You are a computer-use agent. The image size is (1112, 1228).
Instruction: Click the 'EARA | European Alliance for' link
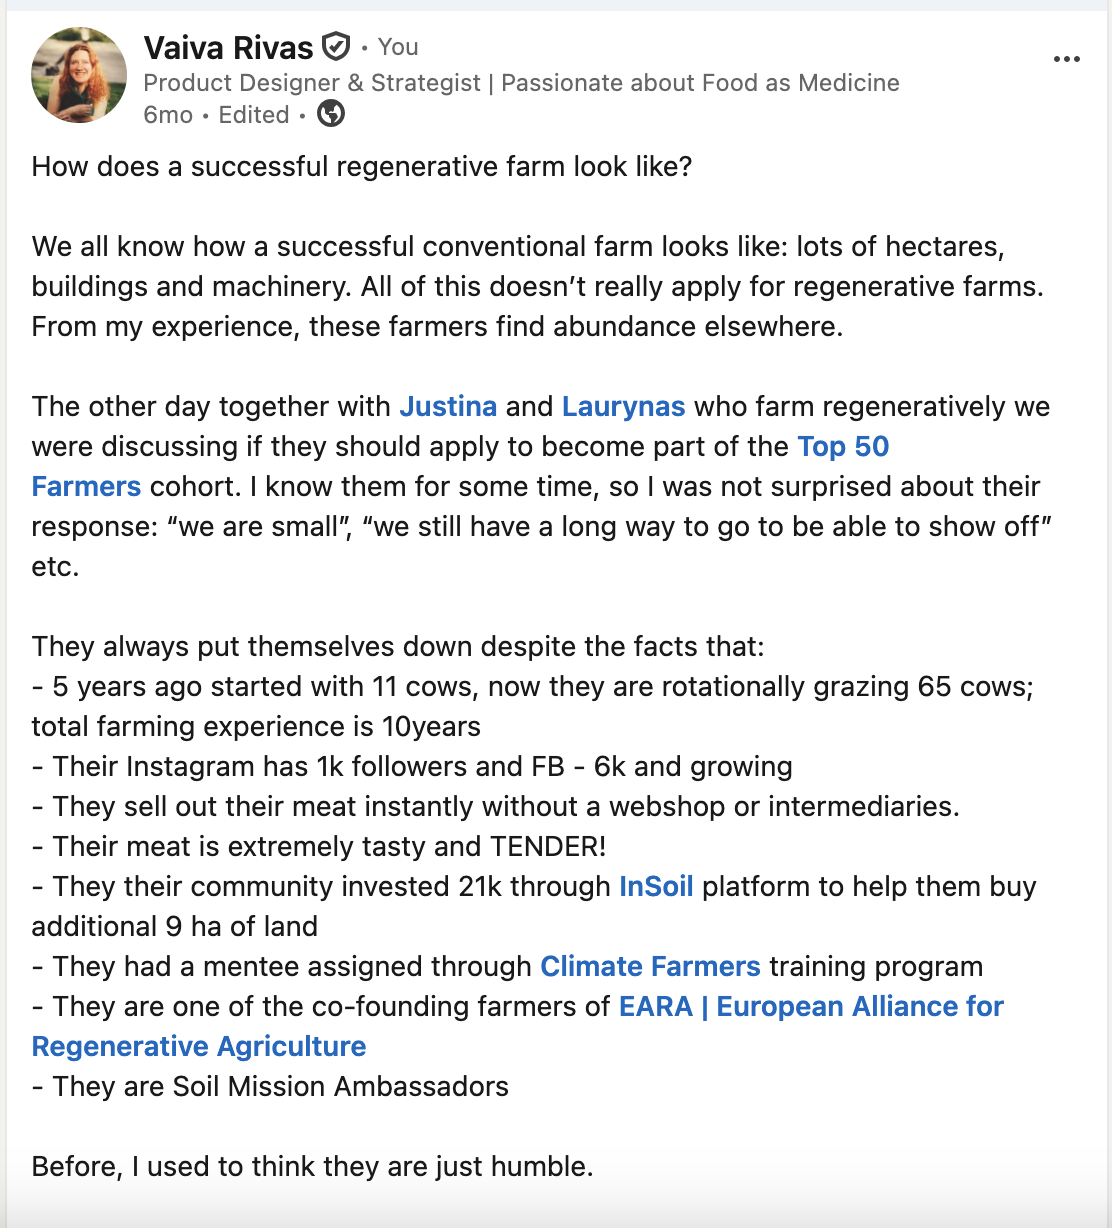[811, 1006]
